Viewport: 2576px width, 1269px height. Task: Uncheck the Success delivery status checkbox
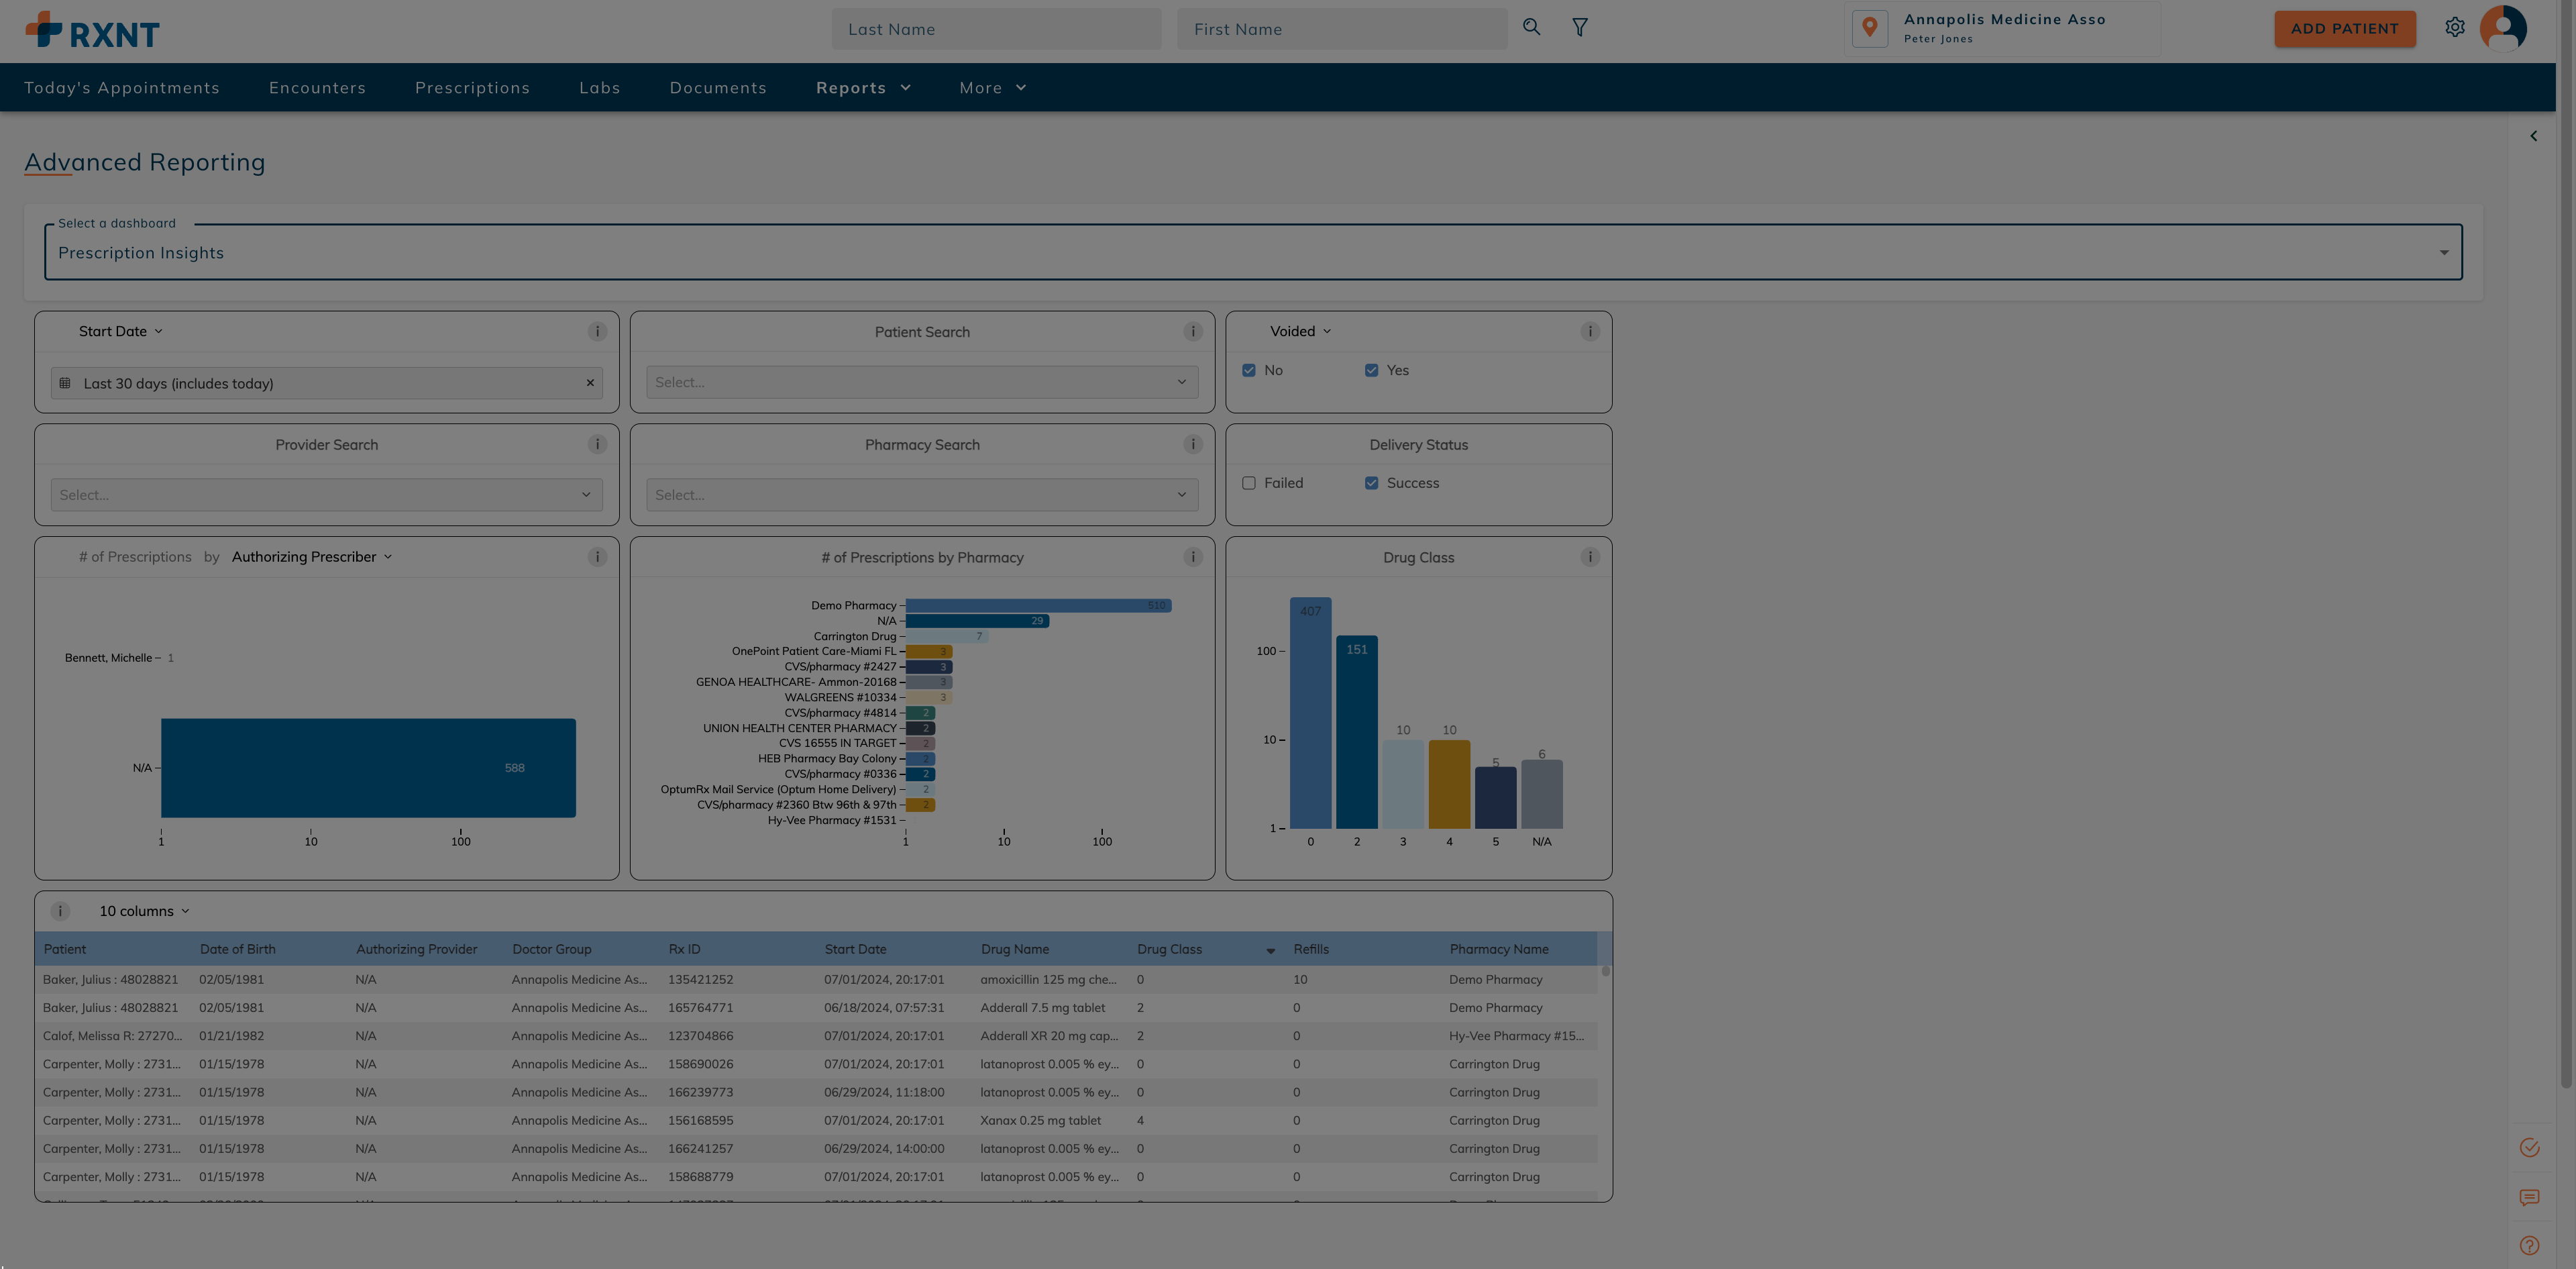pos(1371,483)
